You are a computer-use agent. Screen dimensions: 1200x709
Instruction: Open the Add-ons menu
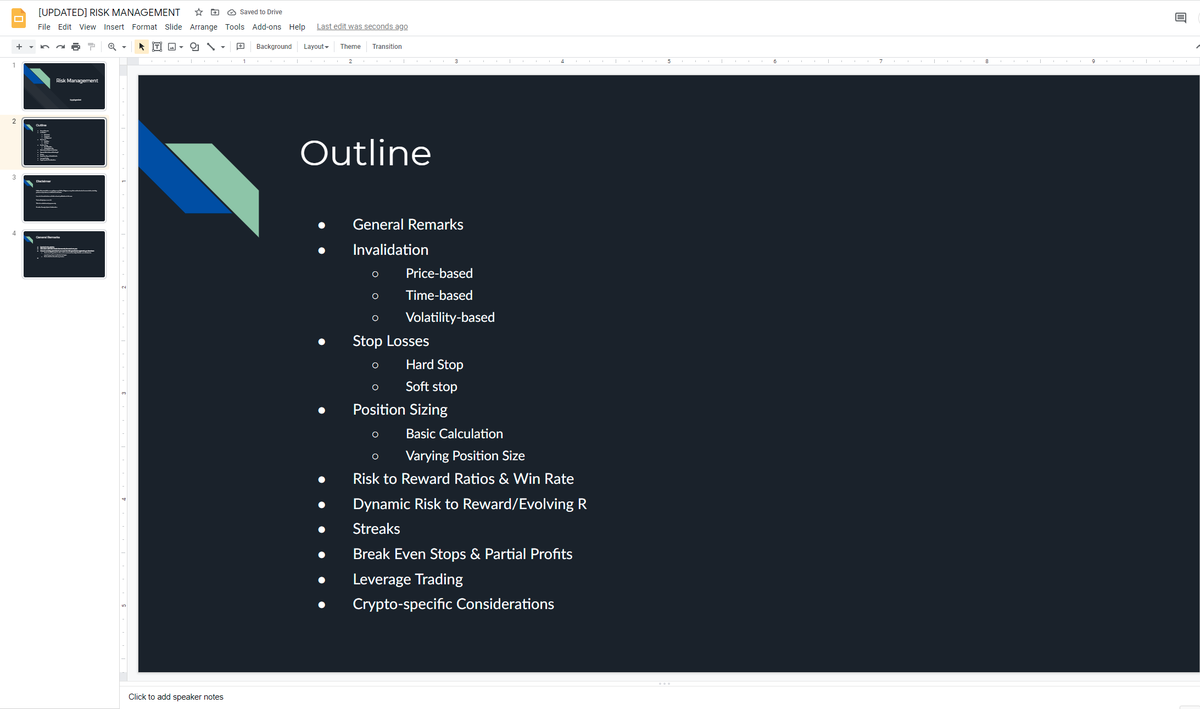click(x=267, y=27)
